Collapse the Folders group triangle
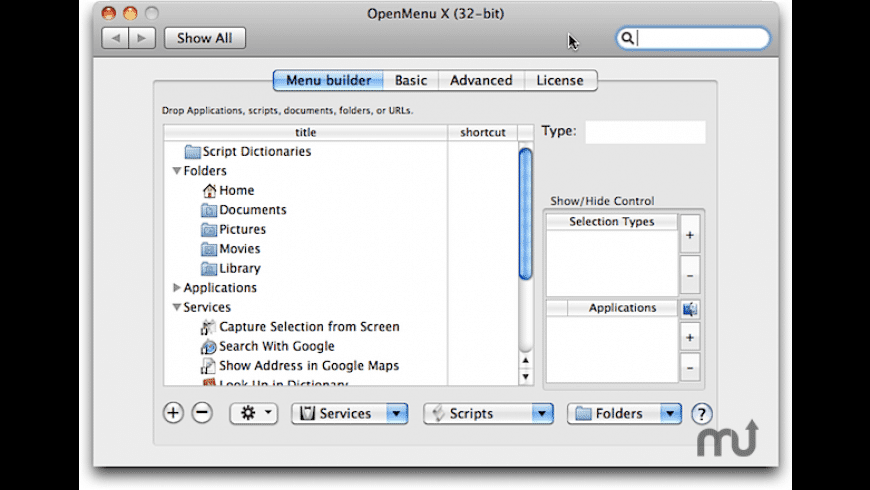Viewport: 870px width, 490px height. pos(176,171)
